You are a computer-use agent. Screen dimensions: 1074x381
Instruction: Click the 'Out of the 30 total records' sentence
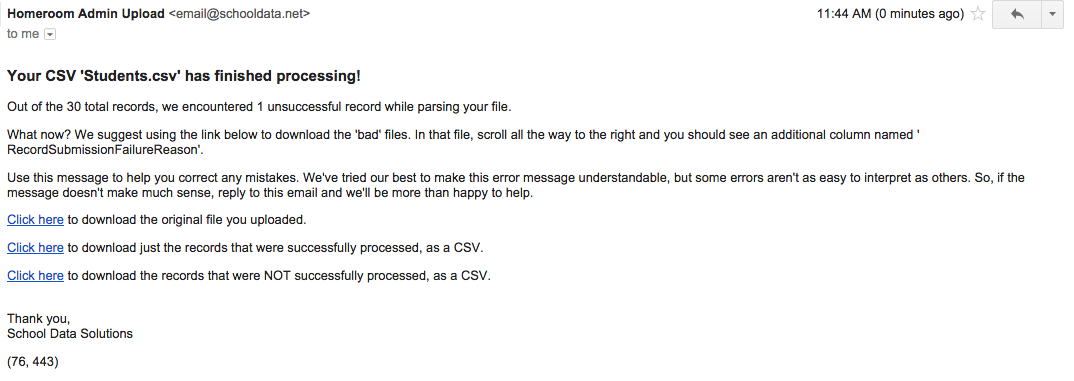point(260,107)
